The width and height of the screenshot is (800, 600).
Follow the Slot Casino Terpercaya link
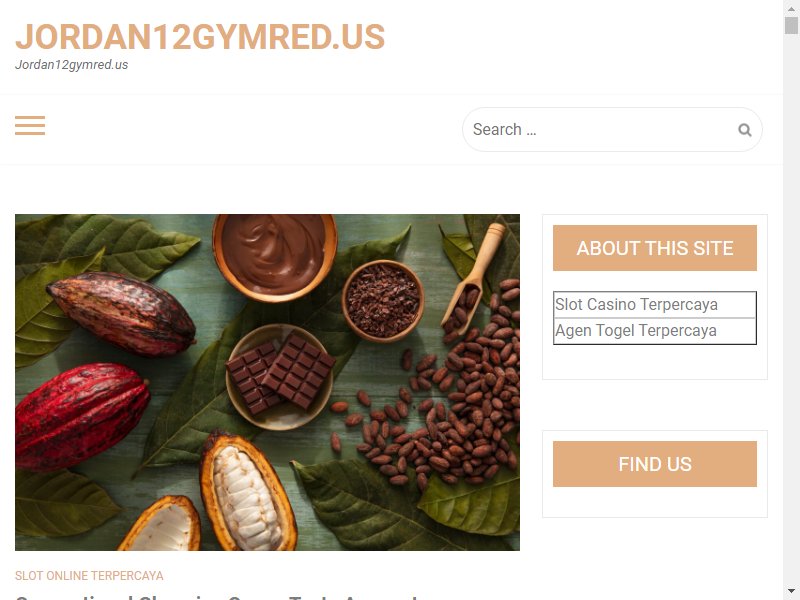click(636, 305)
